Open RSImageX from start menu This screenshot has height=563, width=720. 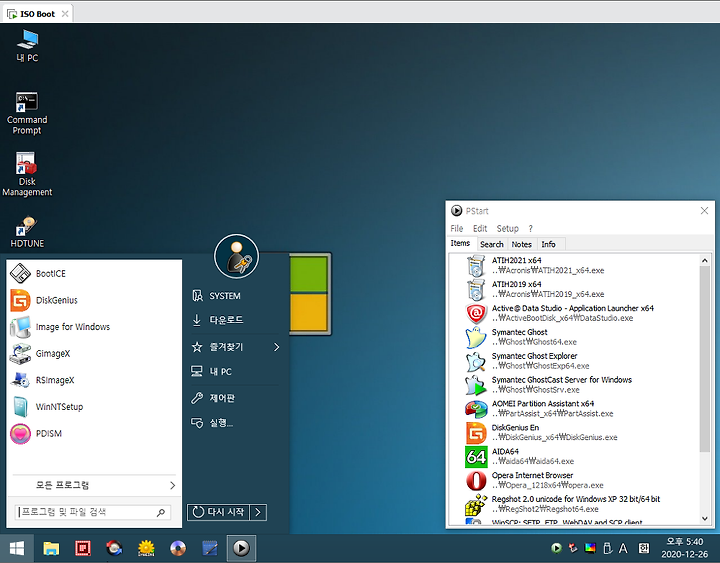coord(94,380)
